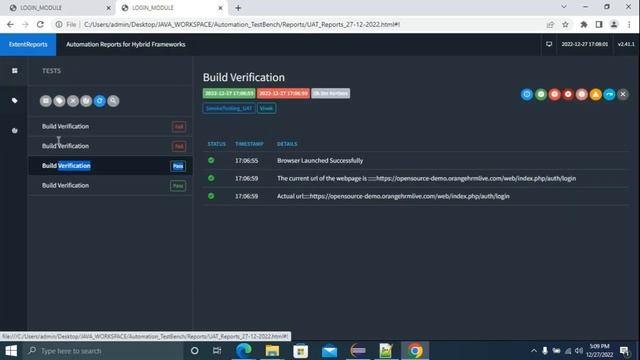Click the SmokeTesting_UAT category tag
The image size is (640, 360).
[x=229, y=108]
